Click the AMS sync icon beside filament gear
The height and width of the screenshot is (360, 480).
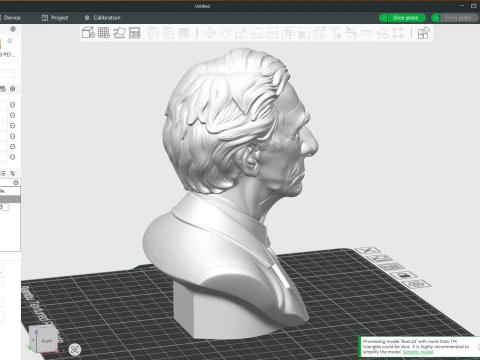[3, 89]
